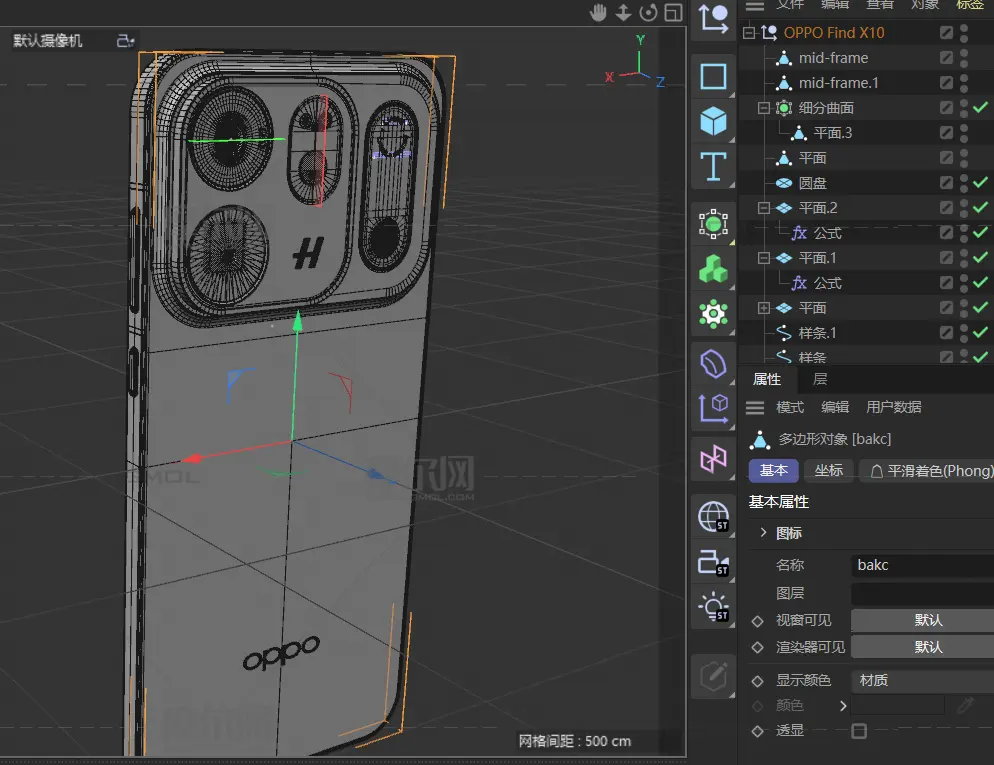994x765 pixels.
Task: Open the 文件 menu in Object Manager
Action: point(790,5)
